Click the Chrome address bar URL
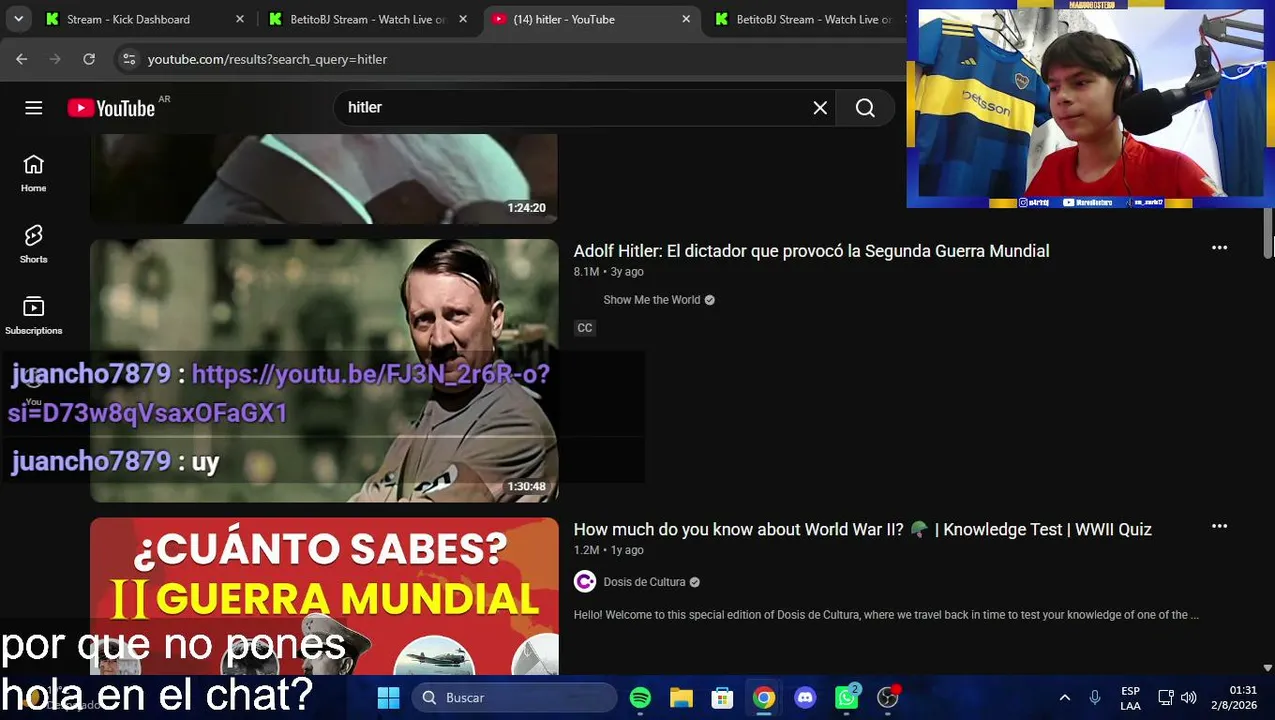 (267, 59)
